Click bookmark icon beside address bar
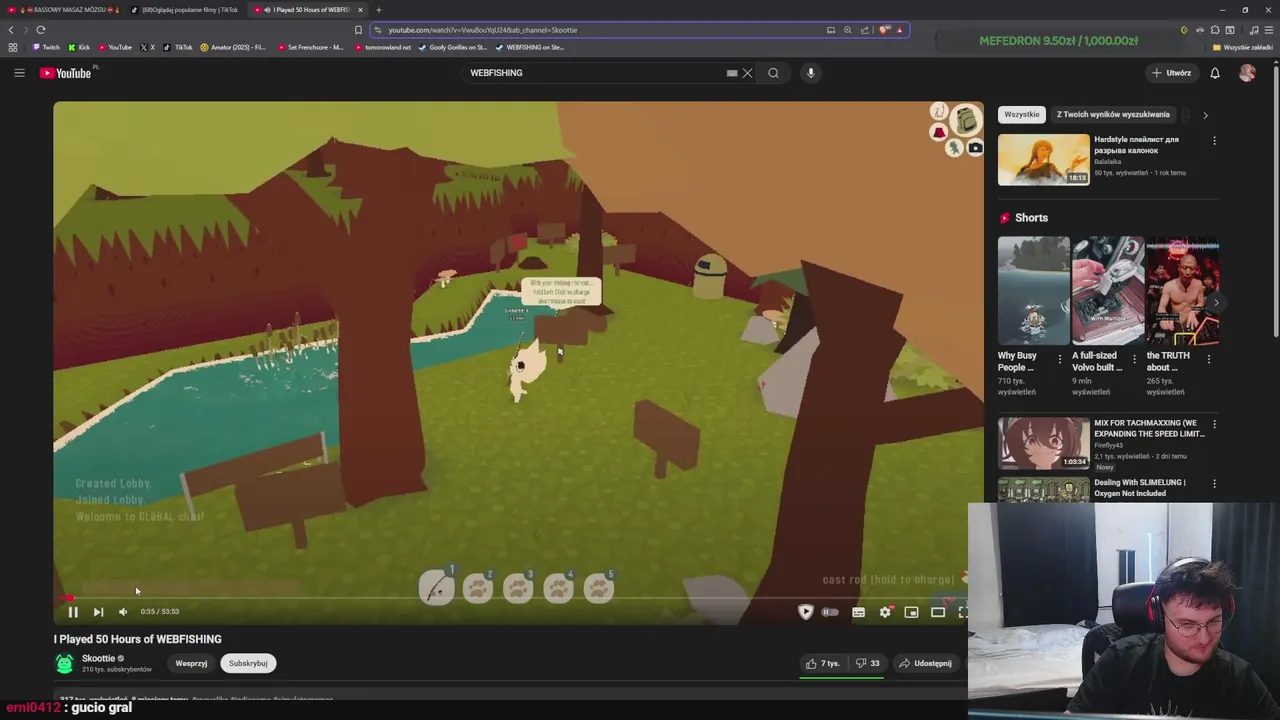This screenshot has width=1280, height=720. pyautogui.click(x=358, y=30)
